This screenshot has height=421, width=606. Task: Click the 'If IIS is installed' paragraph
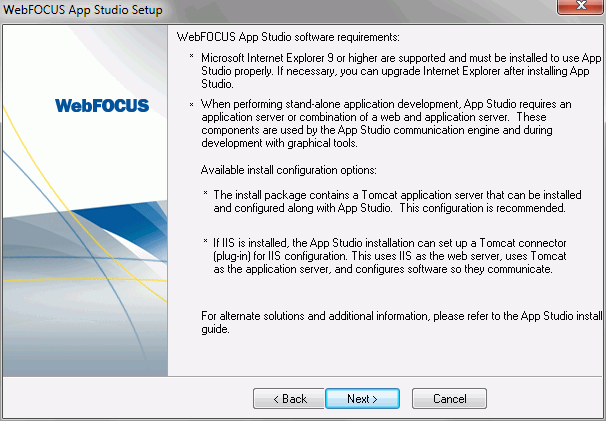click(390, 256)
